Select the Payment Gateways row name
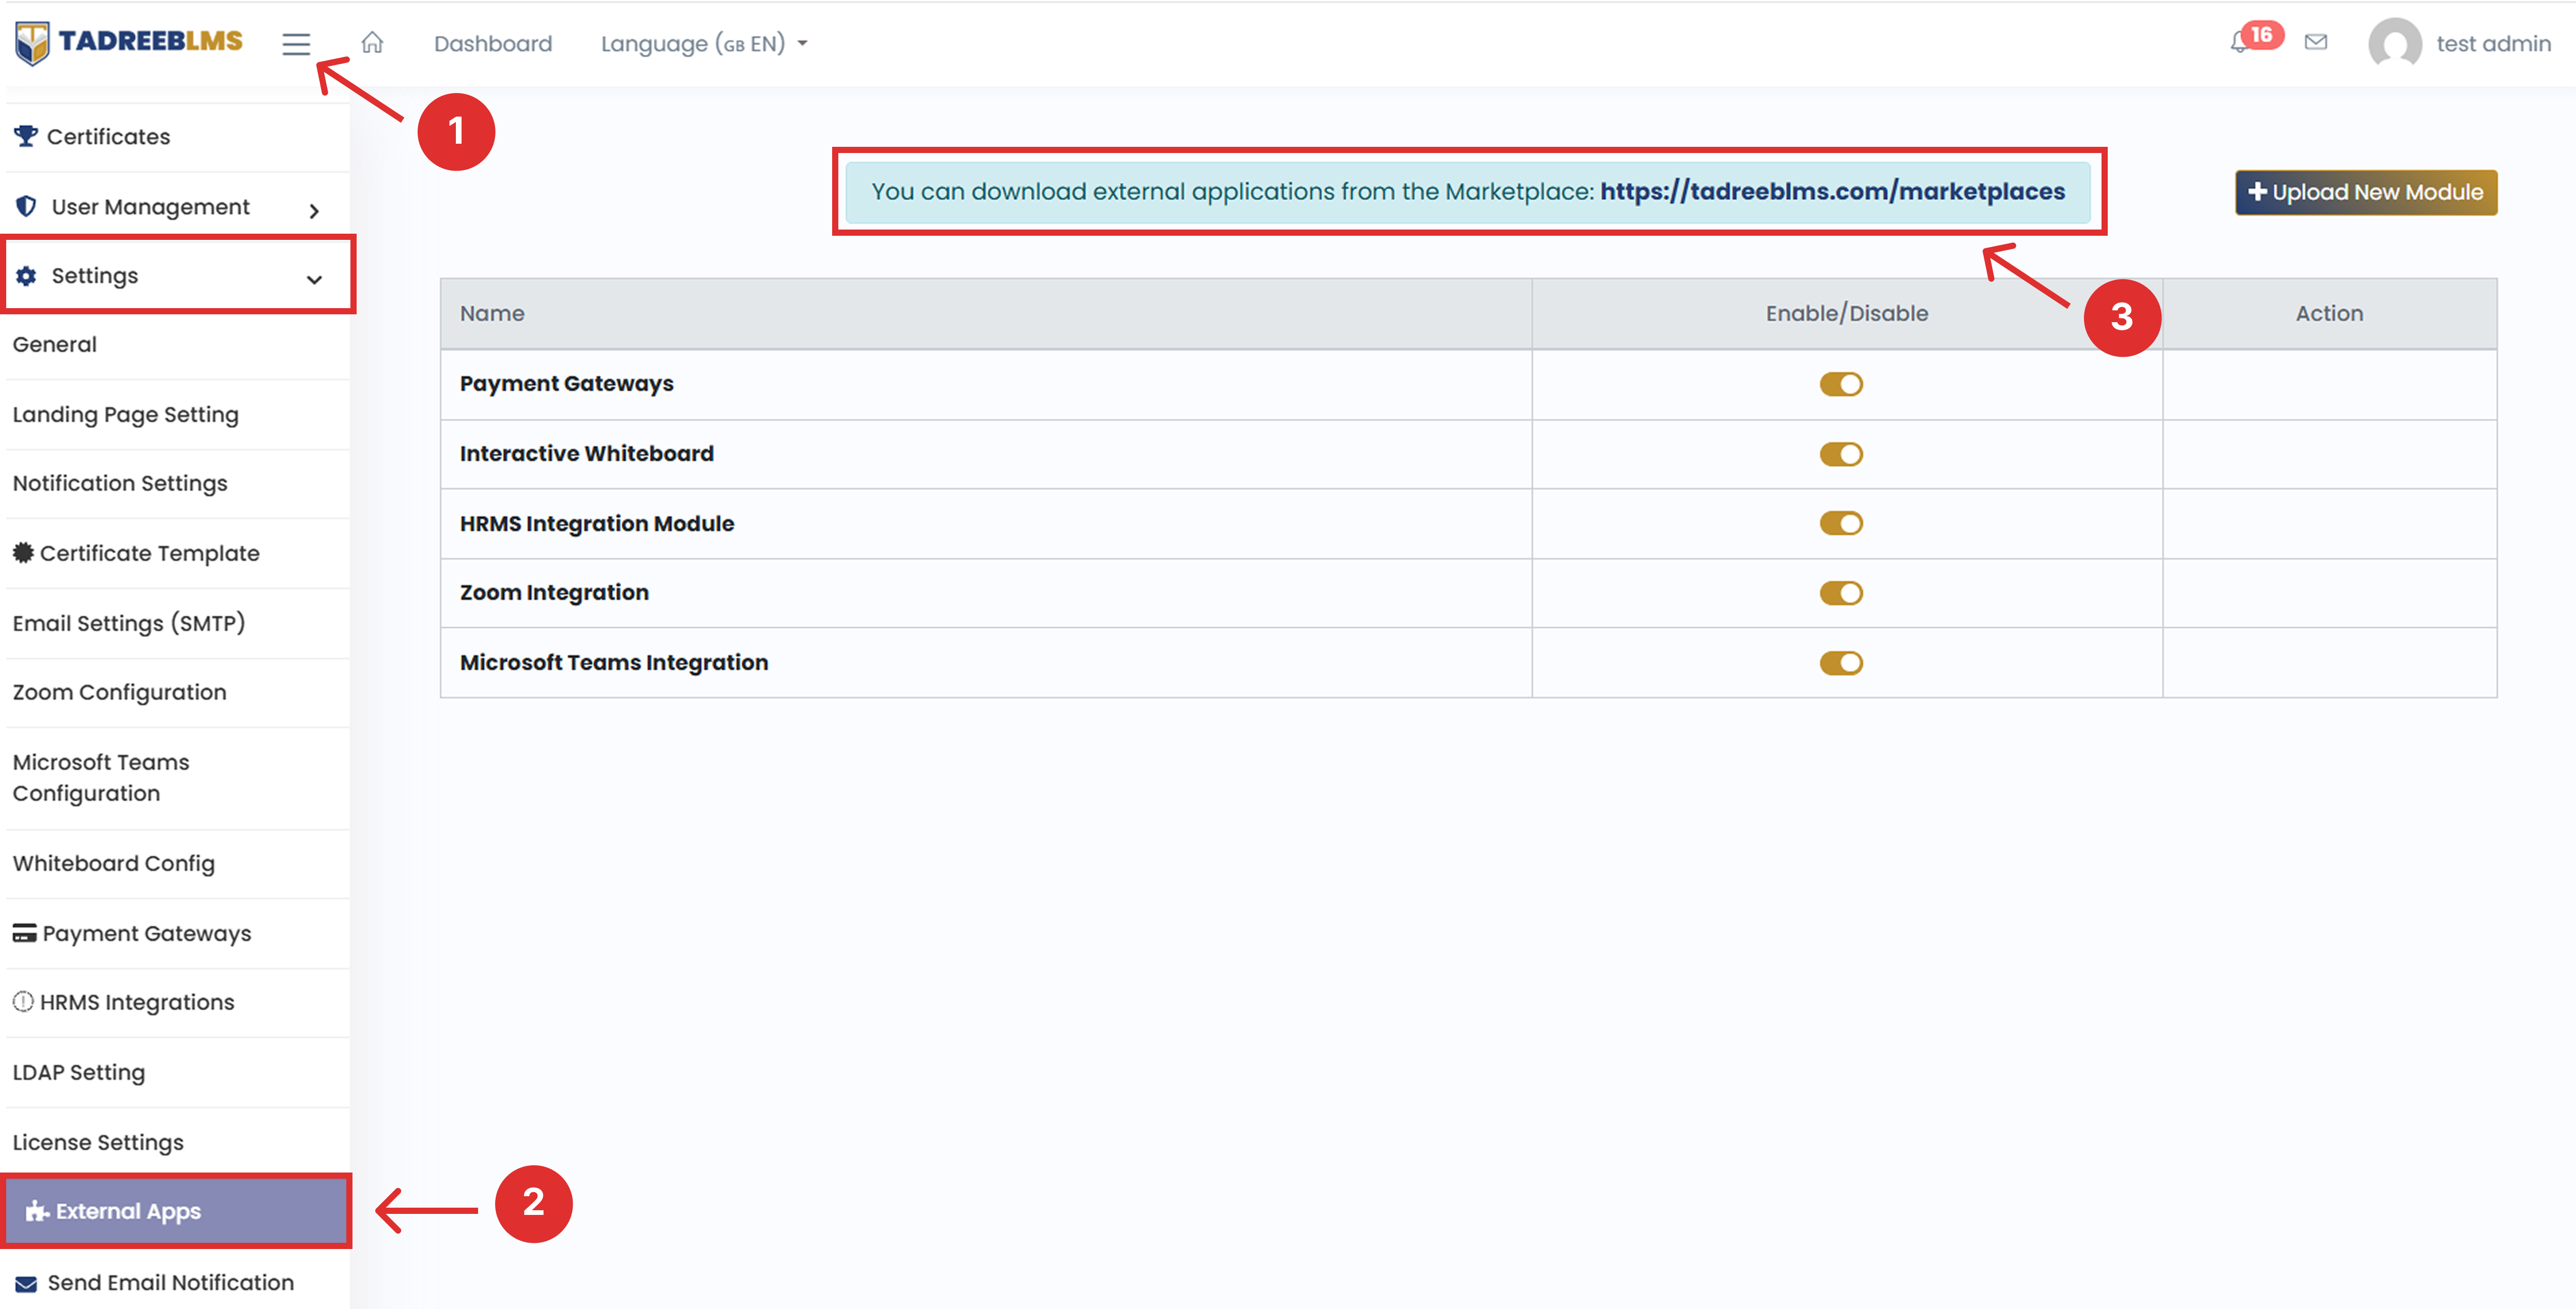 (566, 383)
